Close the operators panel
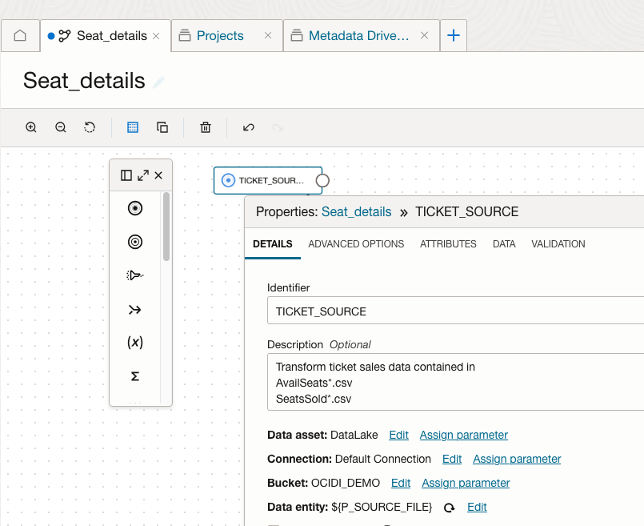Viewport: 644px width, 526px height. pos(159,176)
